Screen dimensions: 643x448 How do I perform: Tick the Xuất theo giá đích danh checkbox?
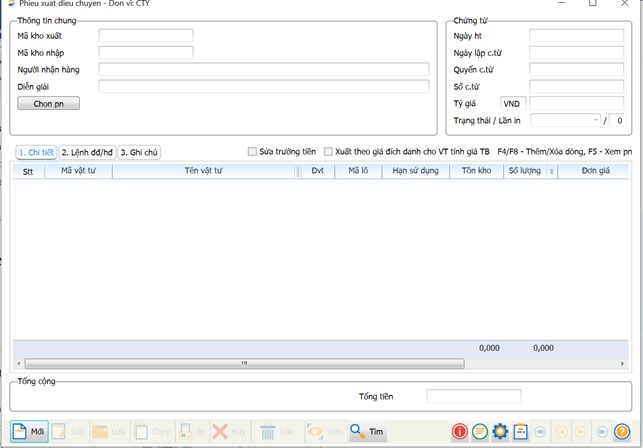click(328, 152)
